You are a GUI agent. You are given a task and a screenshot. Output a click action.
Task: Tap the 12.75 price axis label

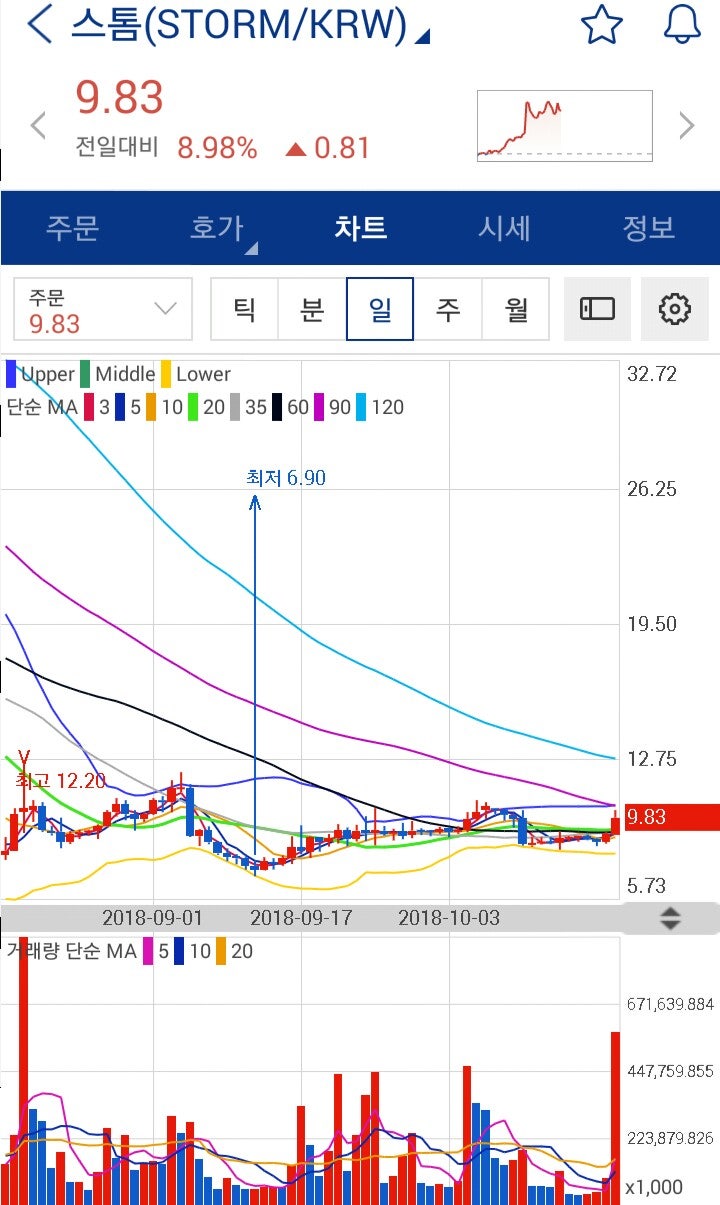652,759
